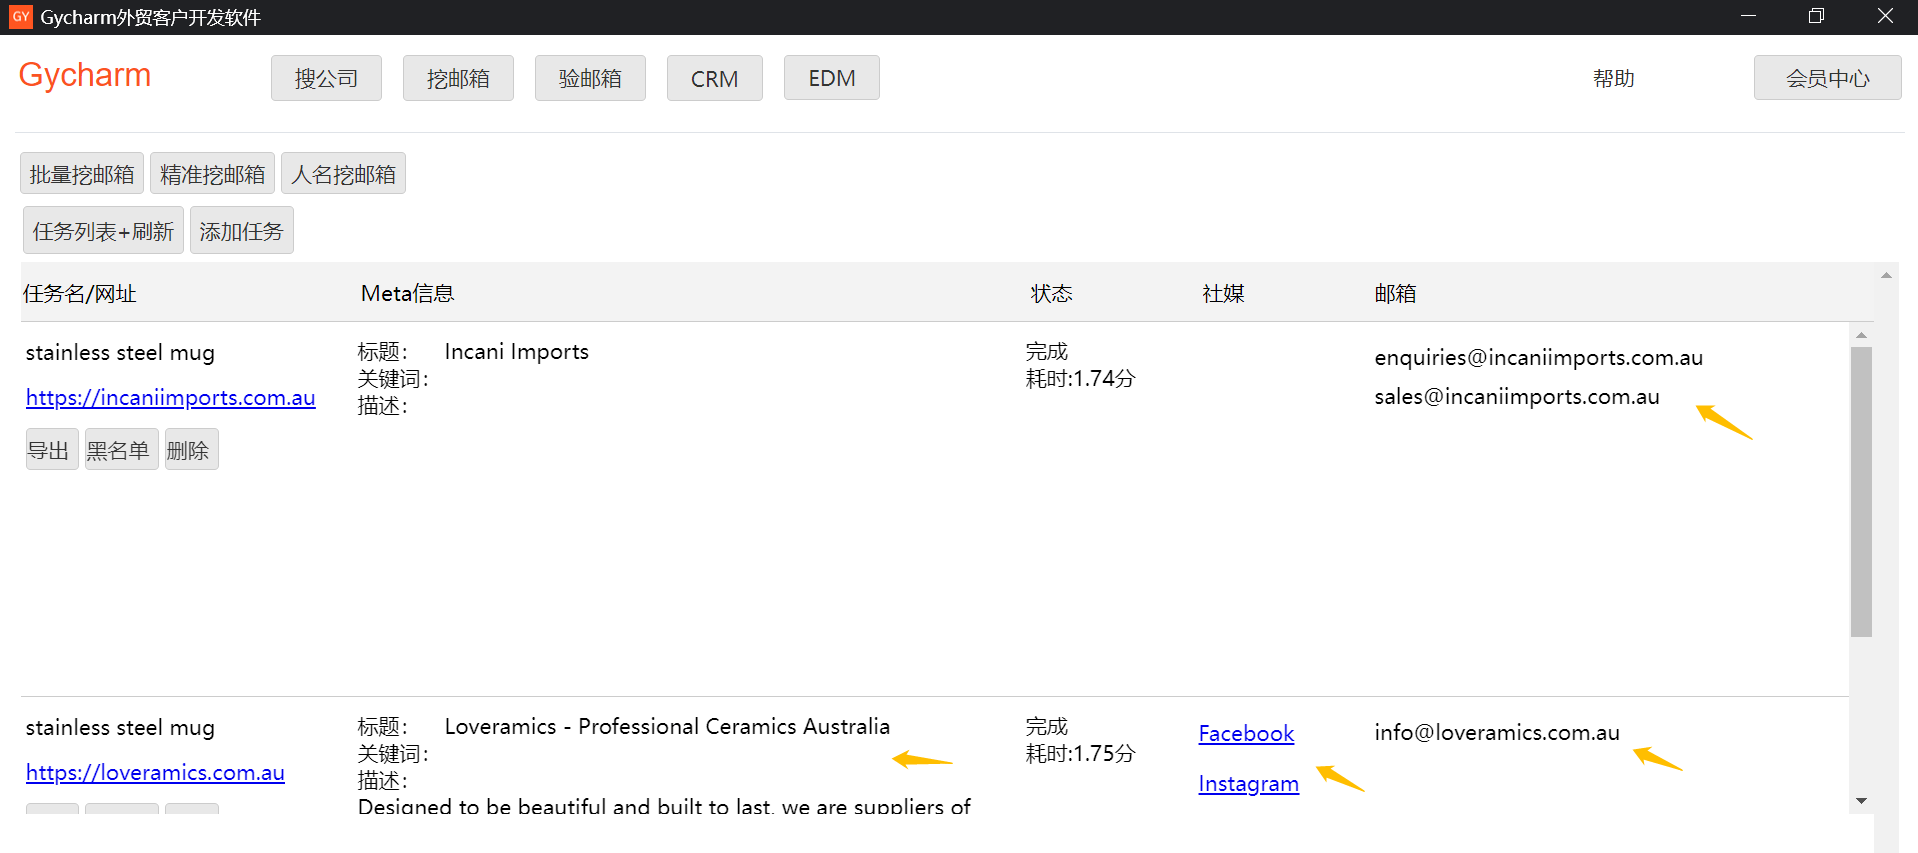
Task: Click the 状态 column header
Action: coord(1051,293)
